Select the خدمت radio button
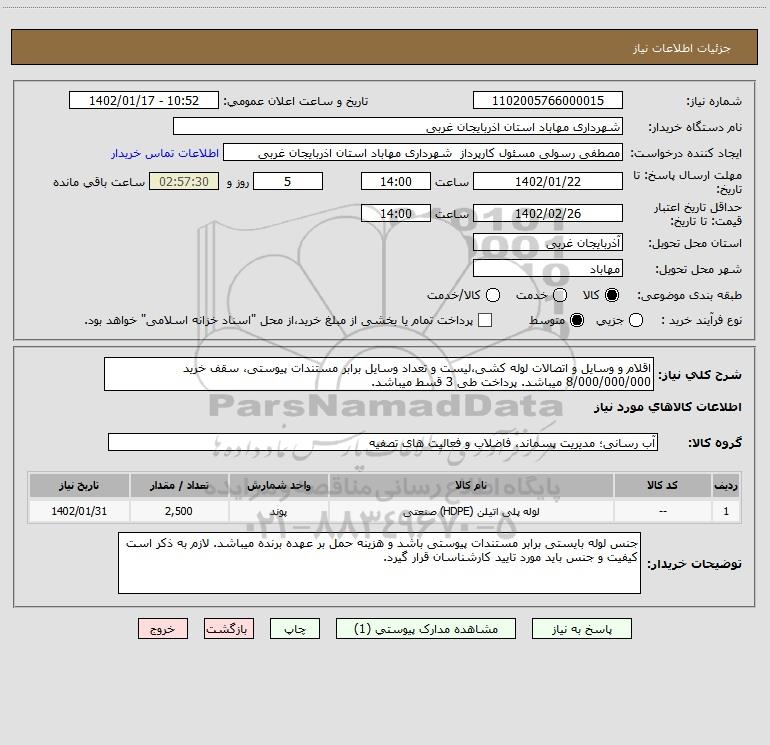The image size is (770, 745). (560, 295)
